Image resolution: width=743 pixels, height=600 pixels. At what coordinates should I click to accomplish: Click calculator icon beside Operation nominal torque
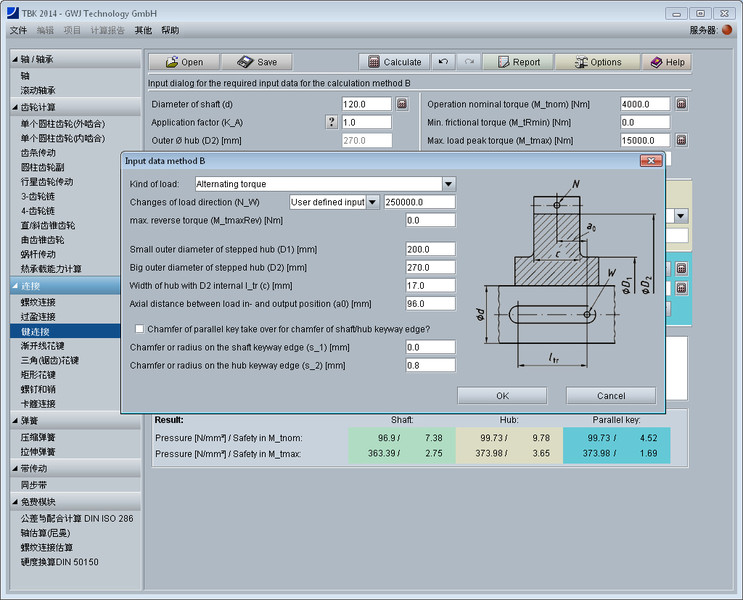(681, 104)
